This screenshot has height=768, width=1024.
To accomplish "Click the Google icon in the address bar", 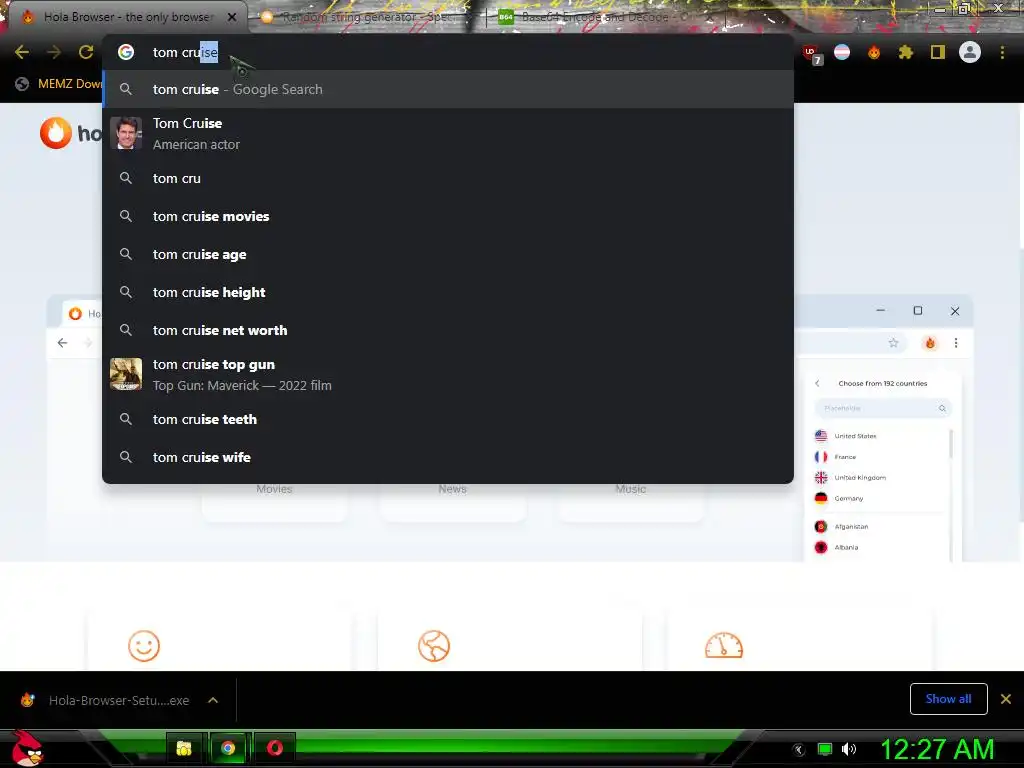I will click(x=126, y=52).
